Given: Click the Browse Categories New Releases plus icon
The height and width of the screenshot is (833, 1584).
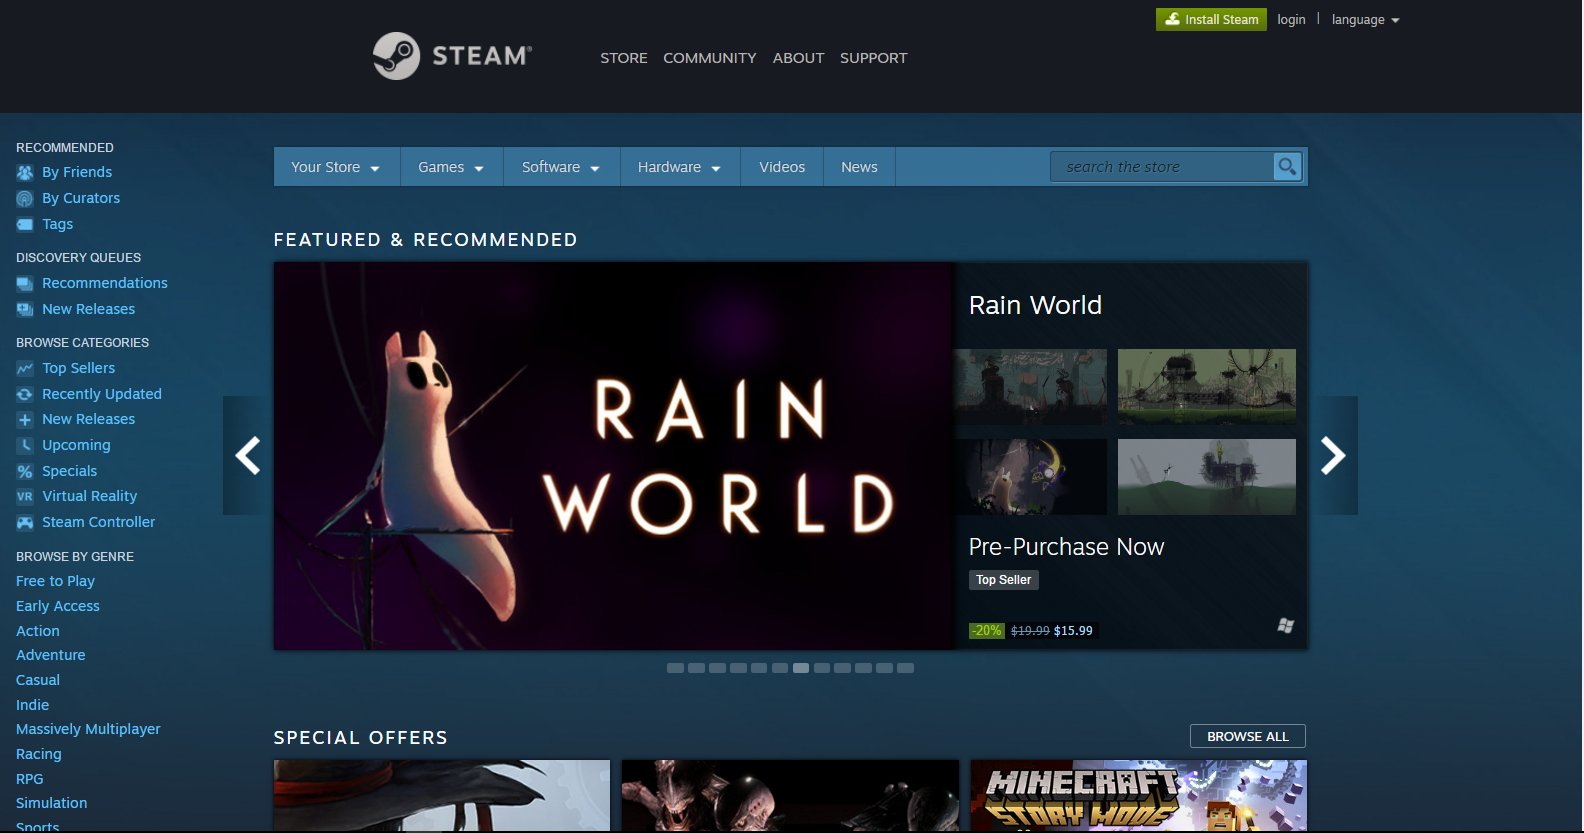Looking at the screenshot, I should coord(25,420).
